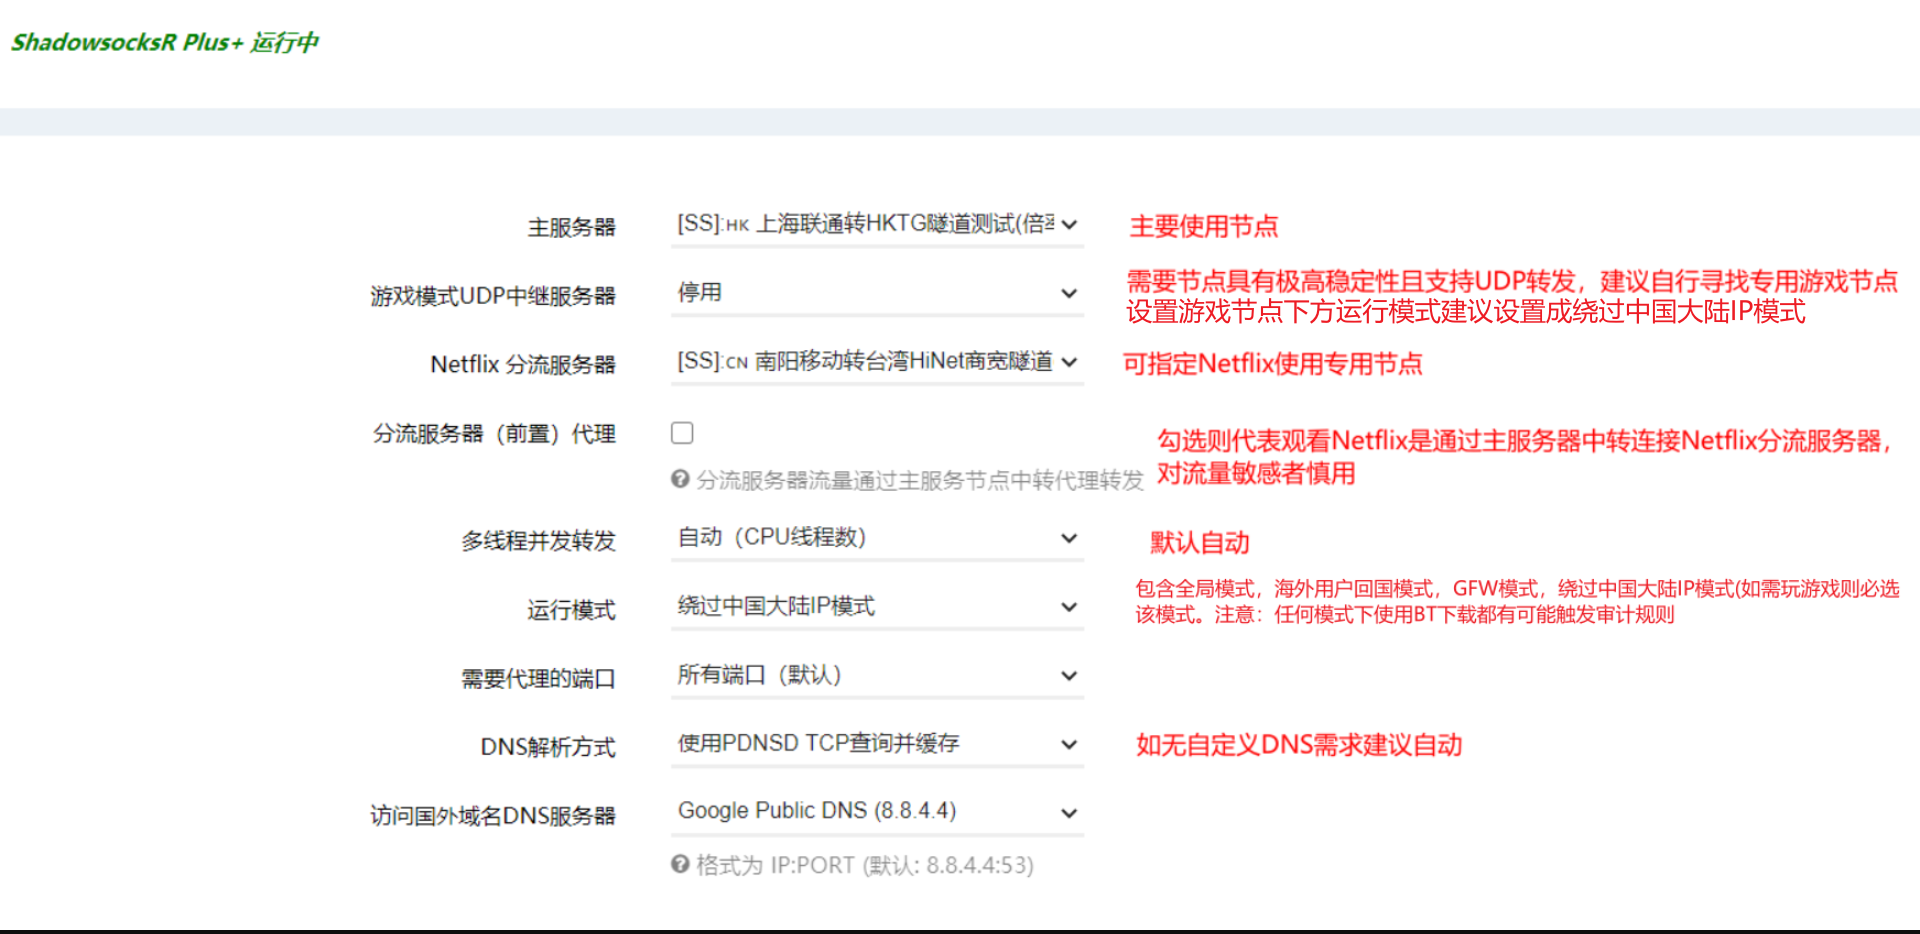Click the ShadowsocksR Plus+ 运行中 status title
1920x934 pixels.
tap(165, 42)
